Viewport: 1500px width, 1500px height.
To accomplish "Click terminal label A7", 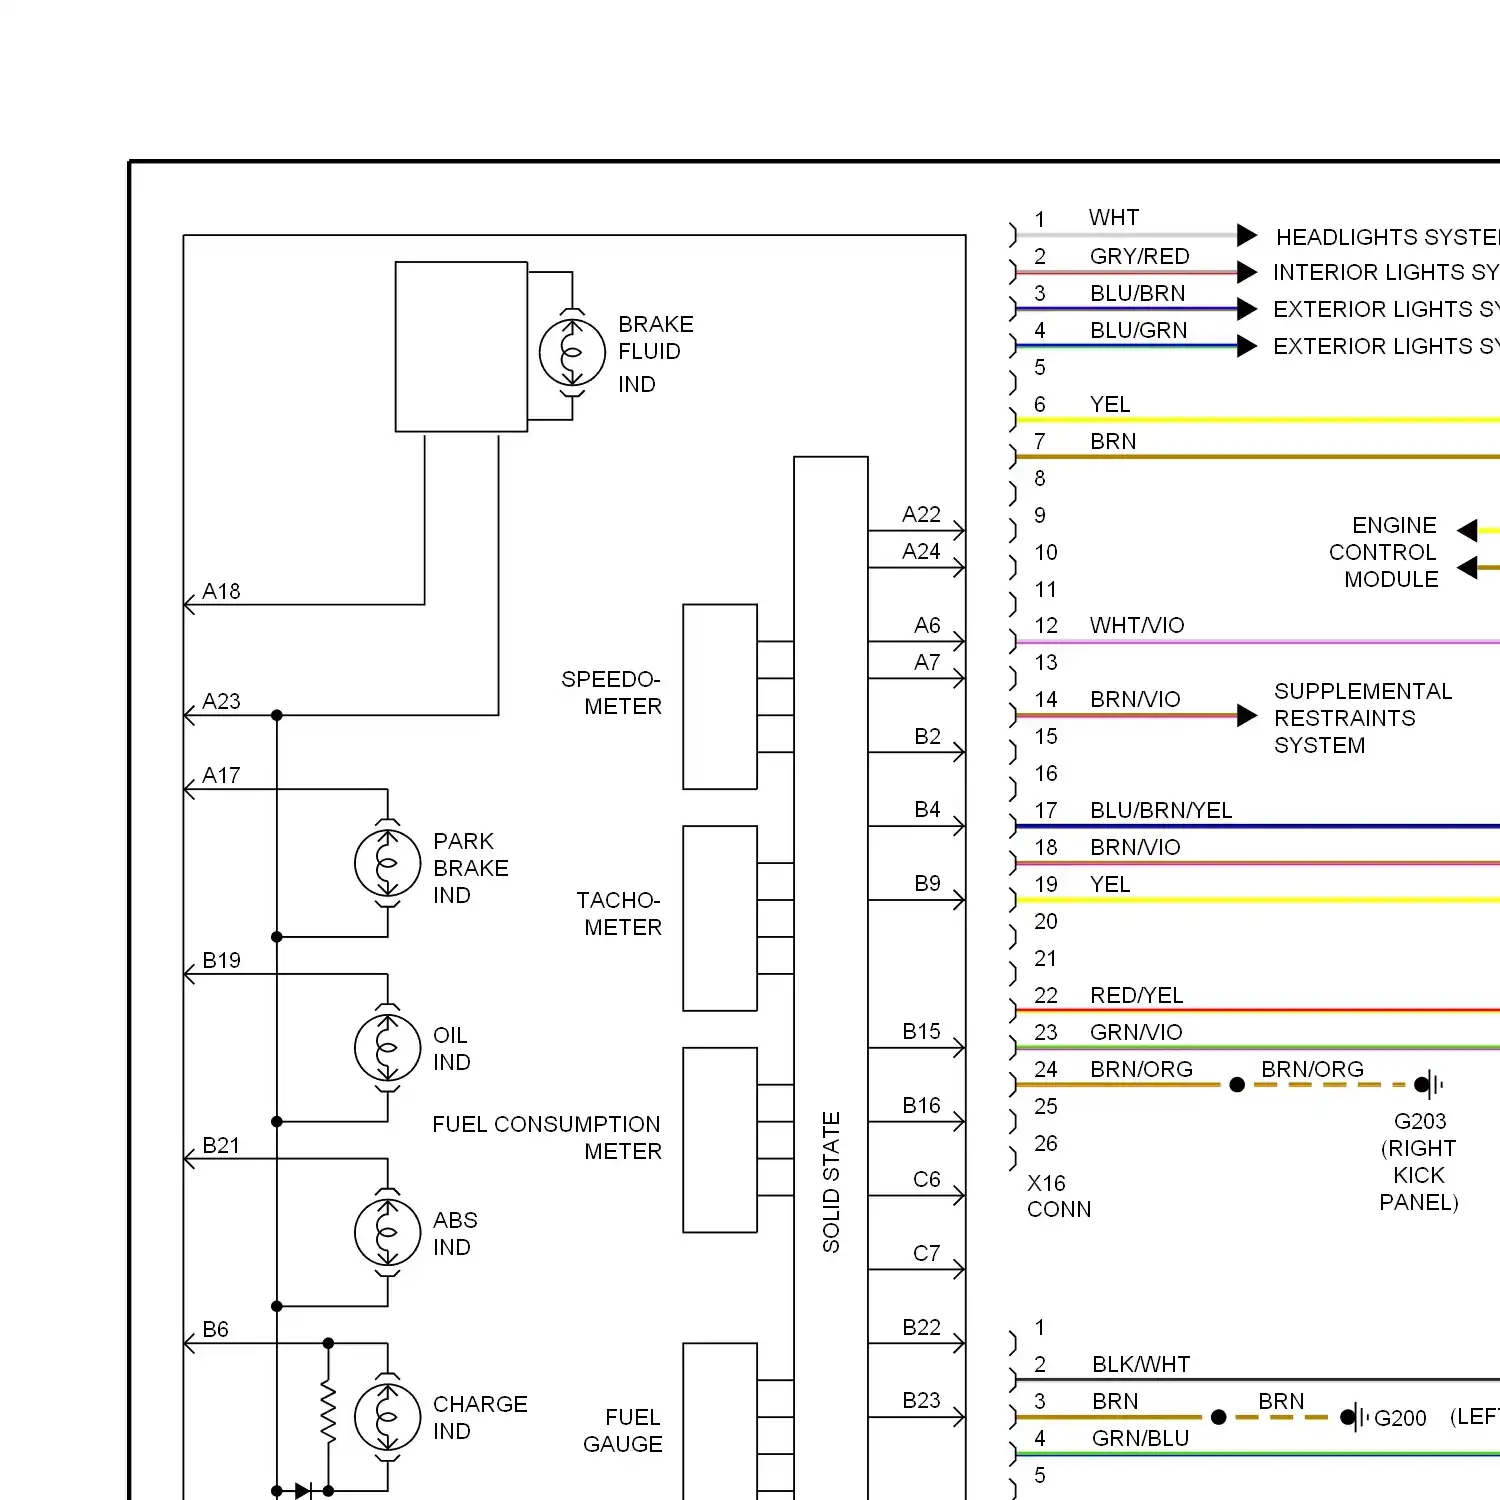I will click(927, 662).
